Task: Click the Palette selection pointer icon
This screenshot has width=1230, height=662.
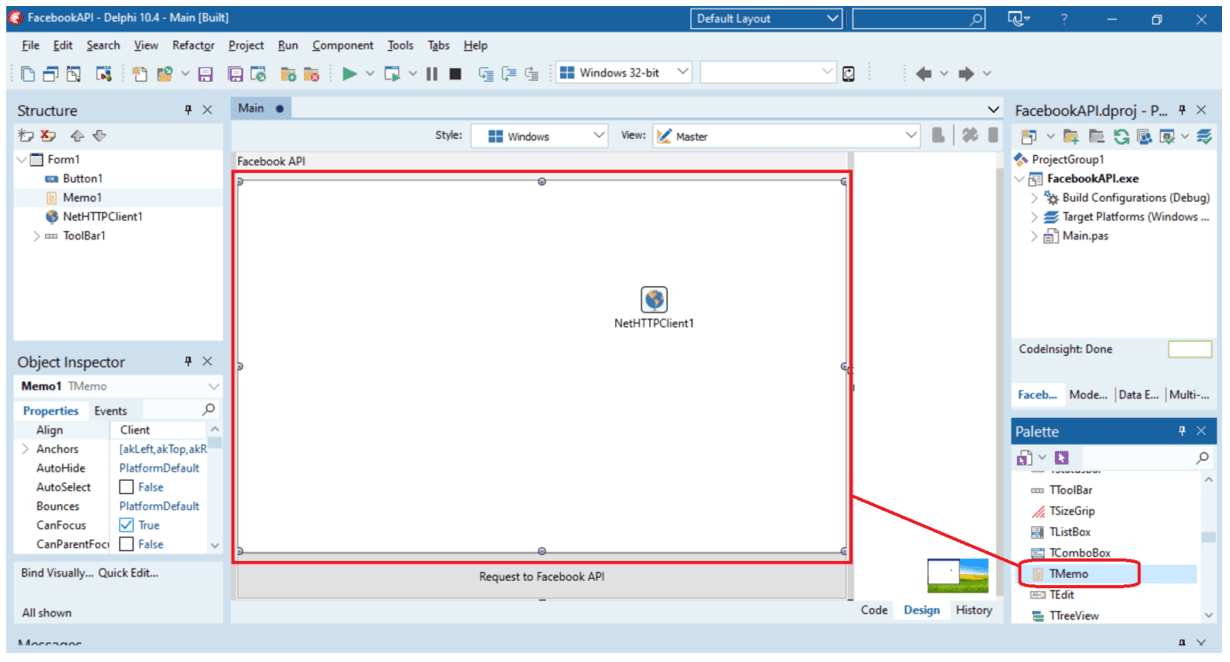Action: (x=1060, y=458)
